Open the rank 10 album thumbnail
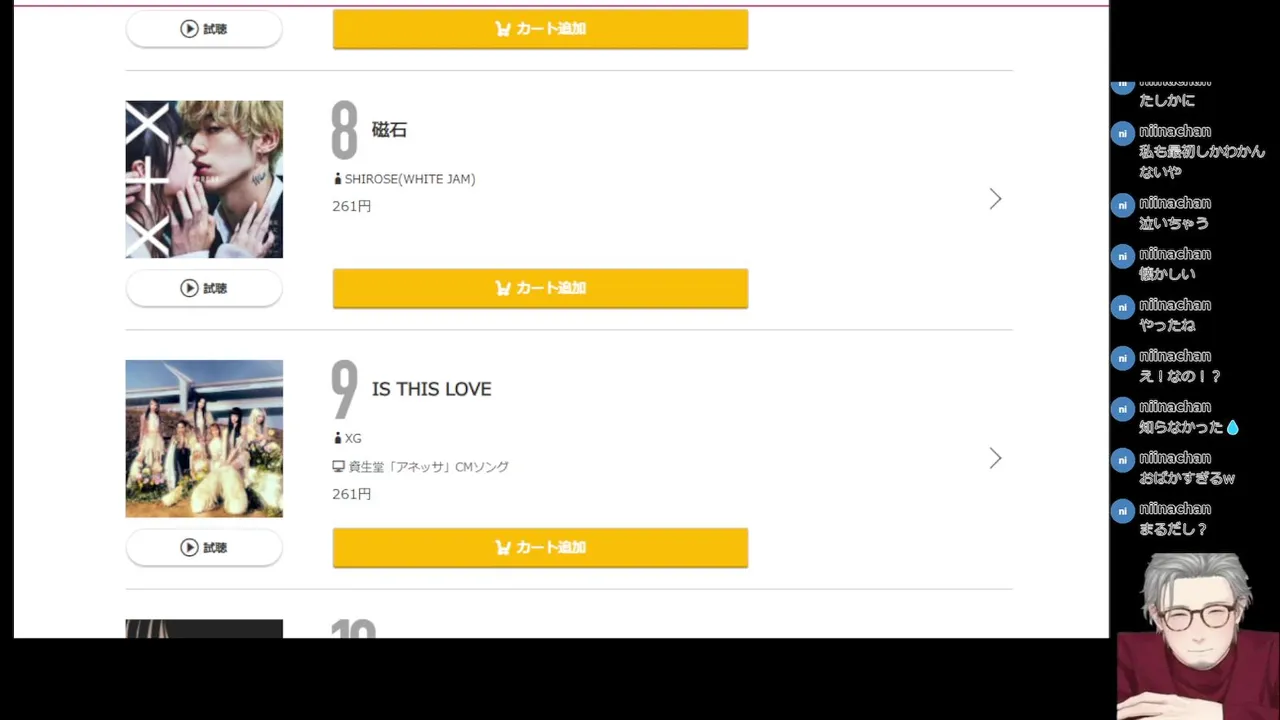This screenshot has height=720, width=1280. click(204, 628)
